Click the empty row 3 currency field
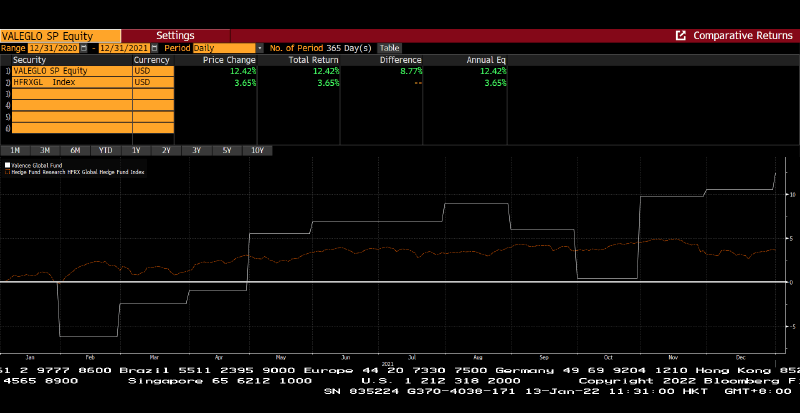The height and width of the screenshot is (413, 800). [153, 94]
